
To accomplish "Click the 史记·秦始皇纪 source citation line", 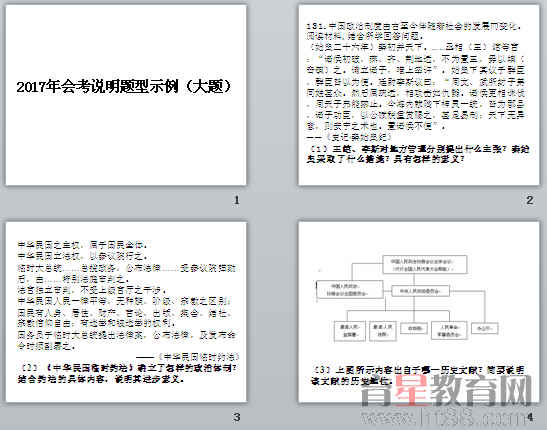I will pos(349,137).
